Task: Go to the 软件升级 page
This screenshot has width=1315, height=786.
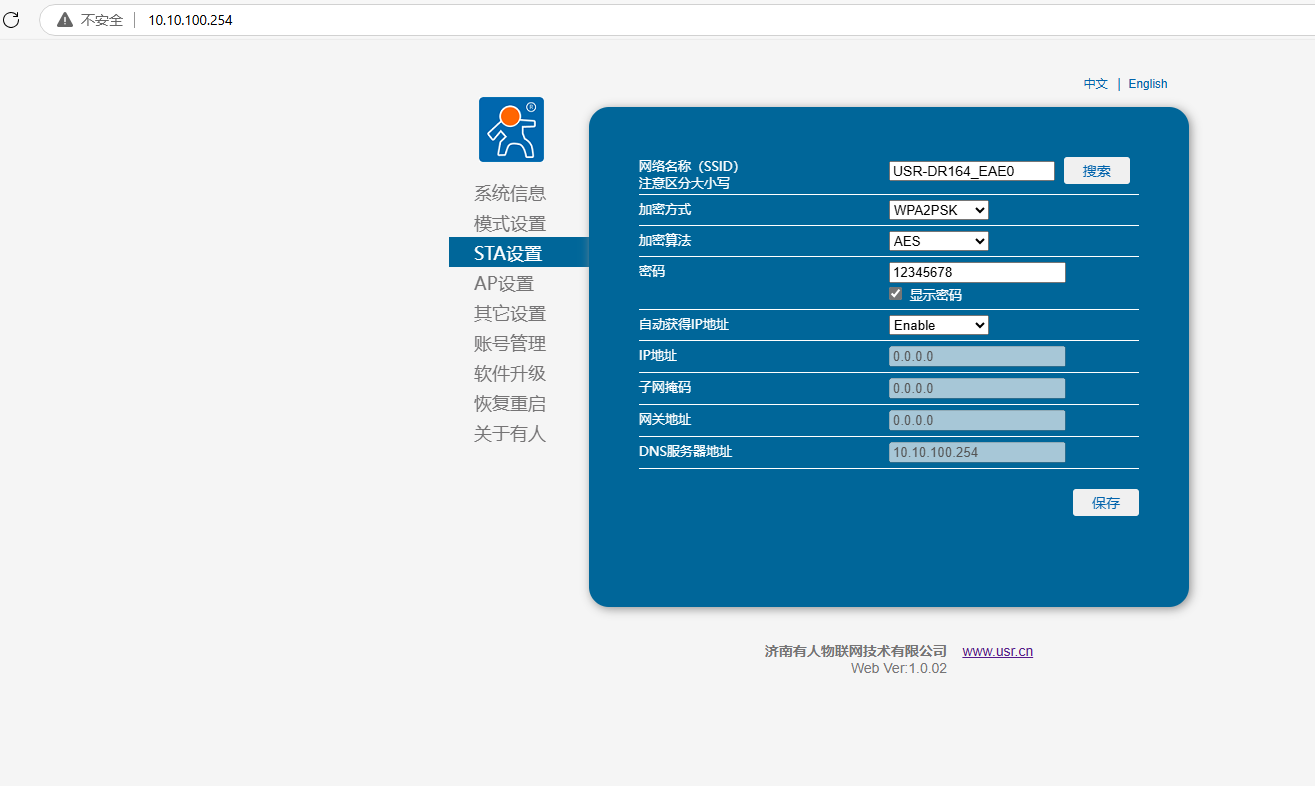Action: tap(510, 374)
